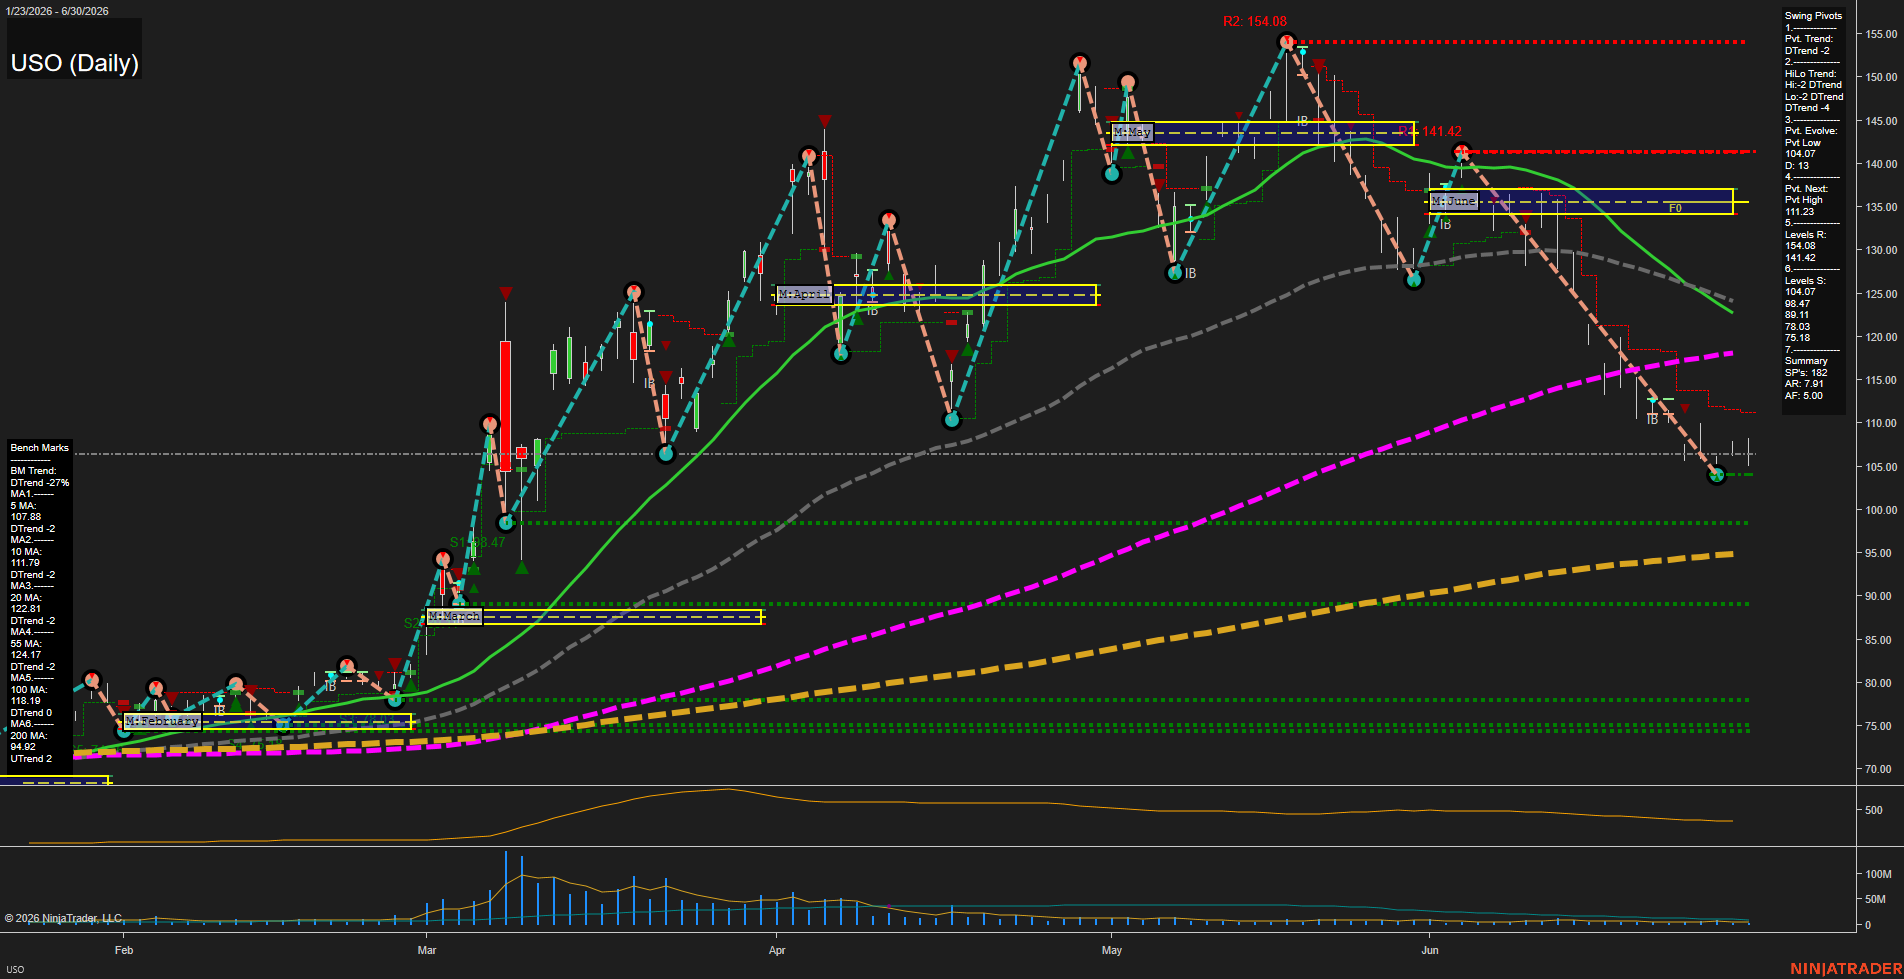
Task: Click the M:June monthly range label
Action: (x=1453, y=201)
